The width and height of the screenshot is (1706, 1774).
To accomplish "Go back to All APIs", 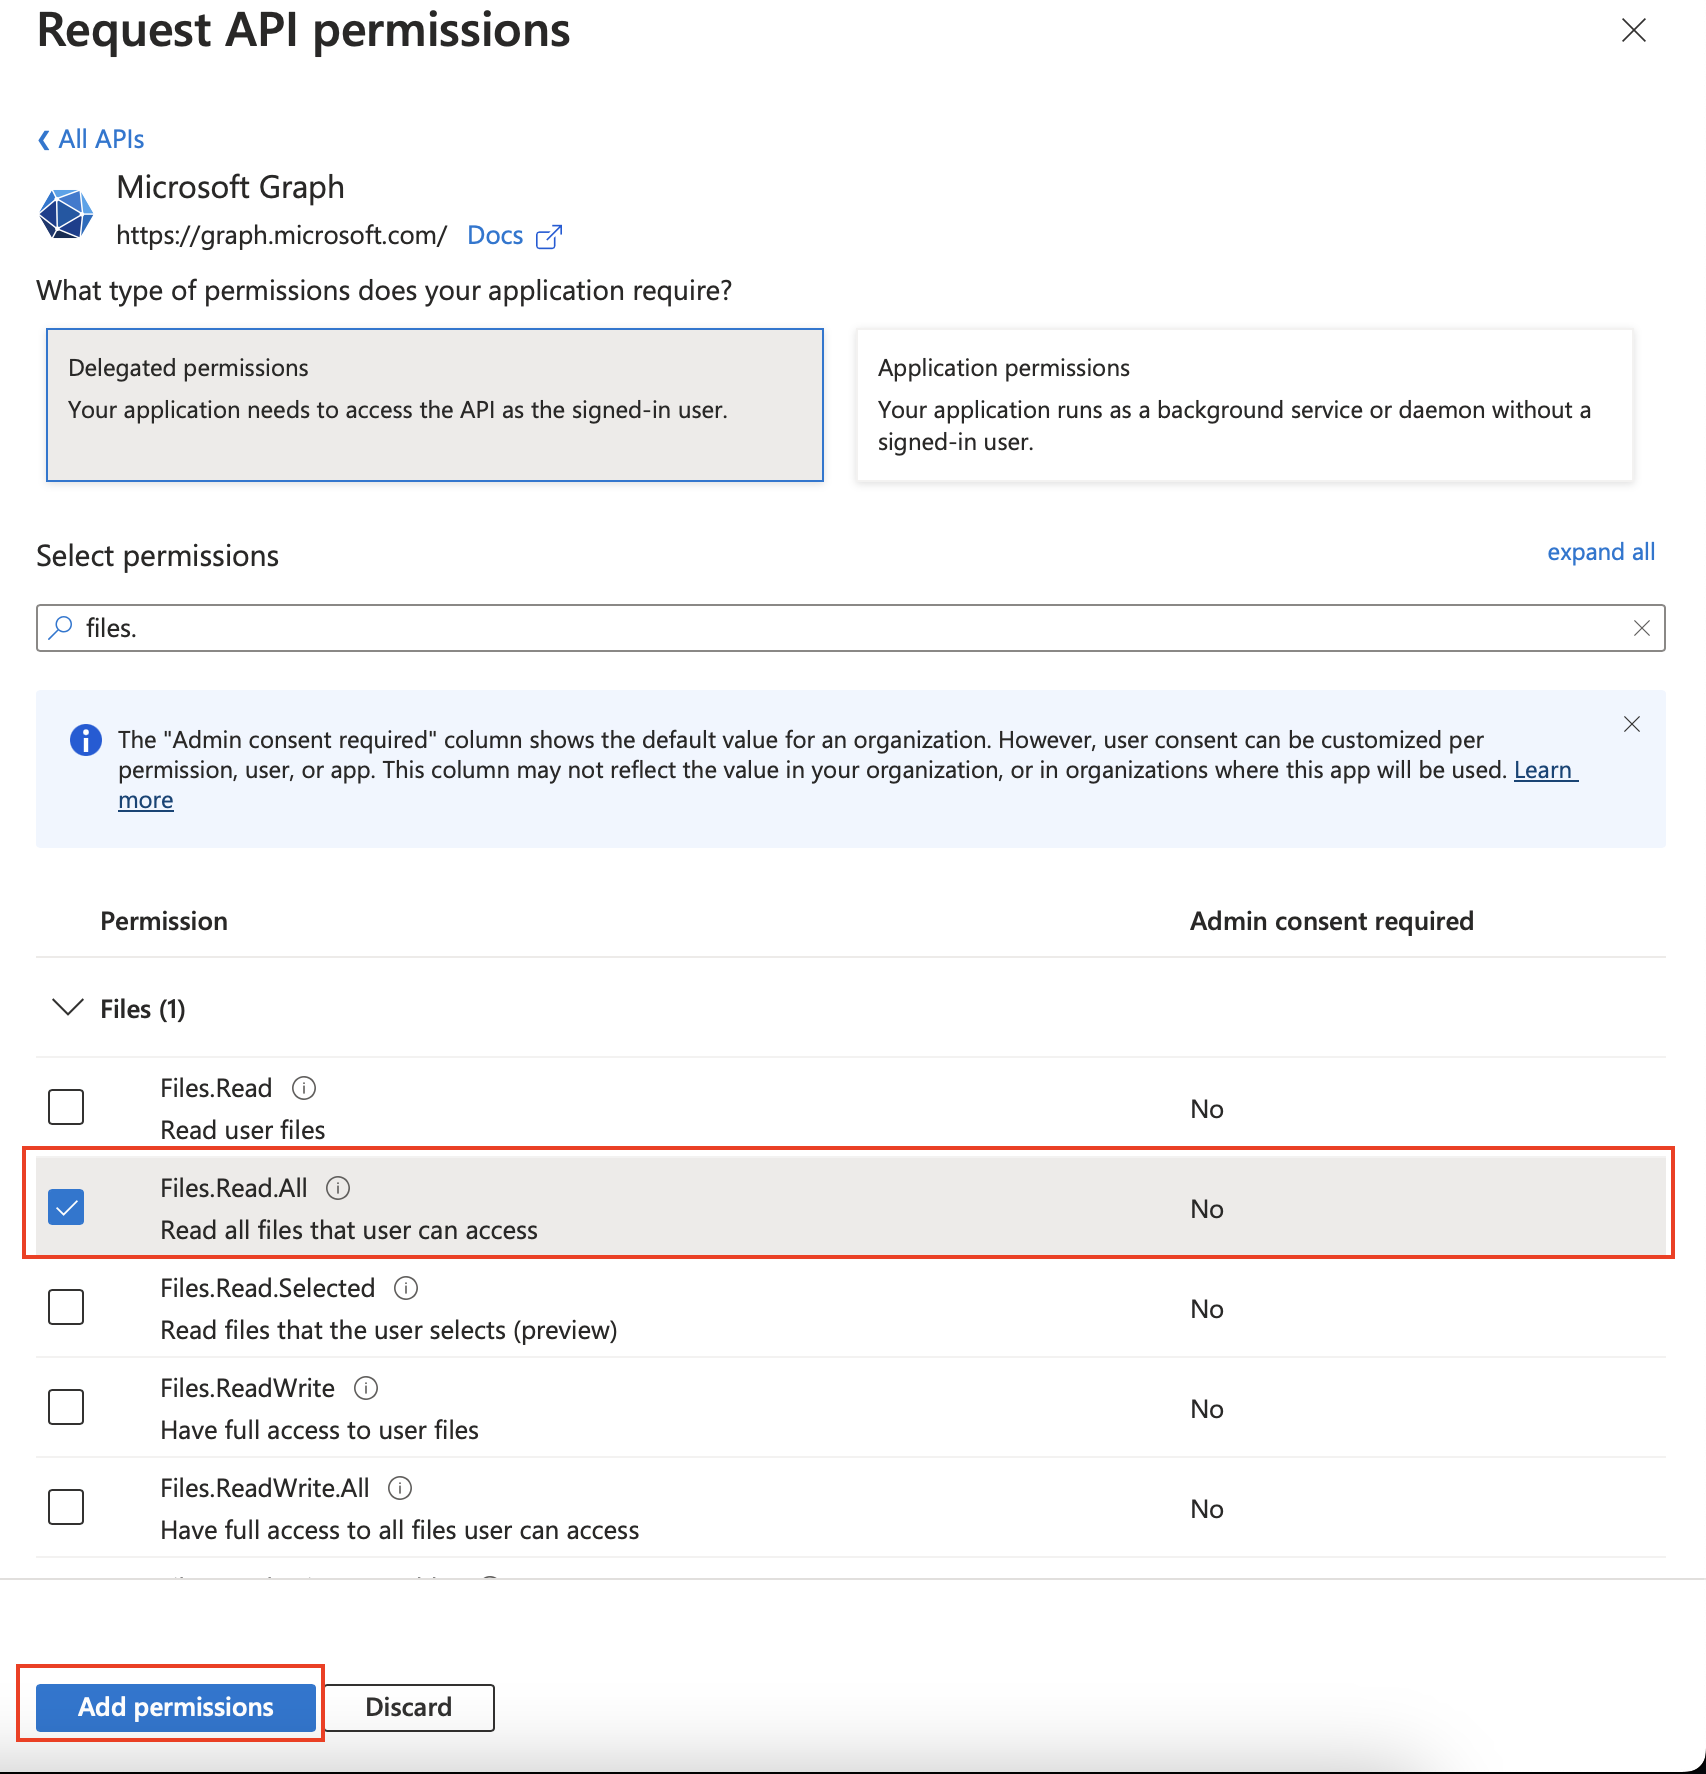I will [x=91, y=139].
